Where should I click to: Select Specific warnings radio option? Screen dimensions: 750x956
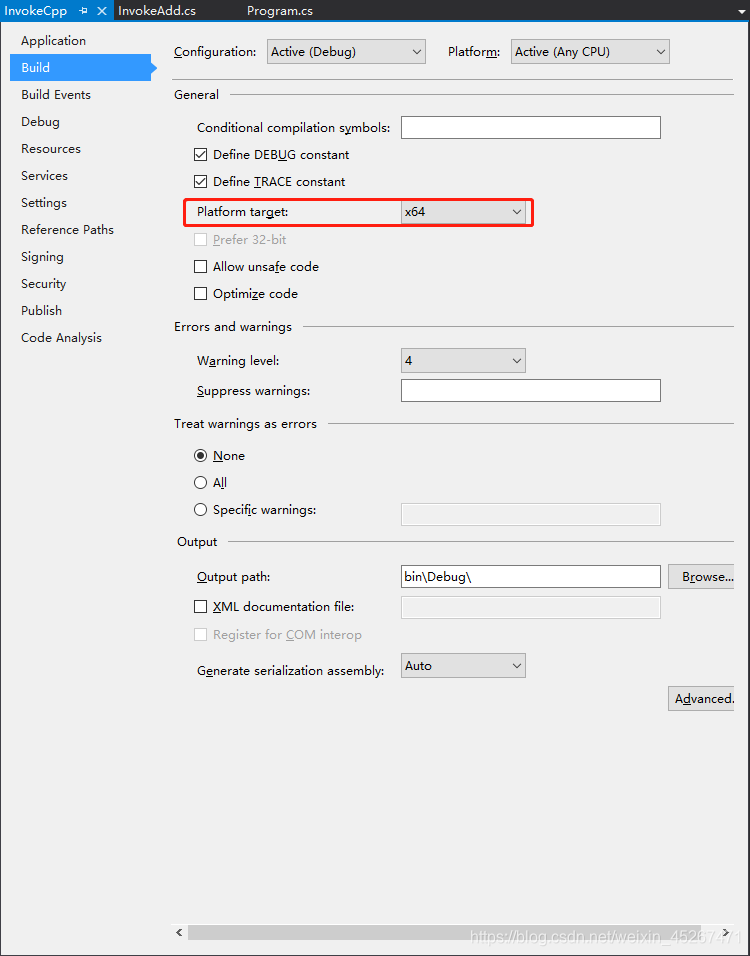pos(200,510)
